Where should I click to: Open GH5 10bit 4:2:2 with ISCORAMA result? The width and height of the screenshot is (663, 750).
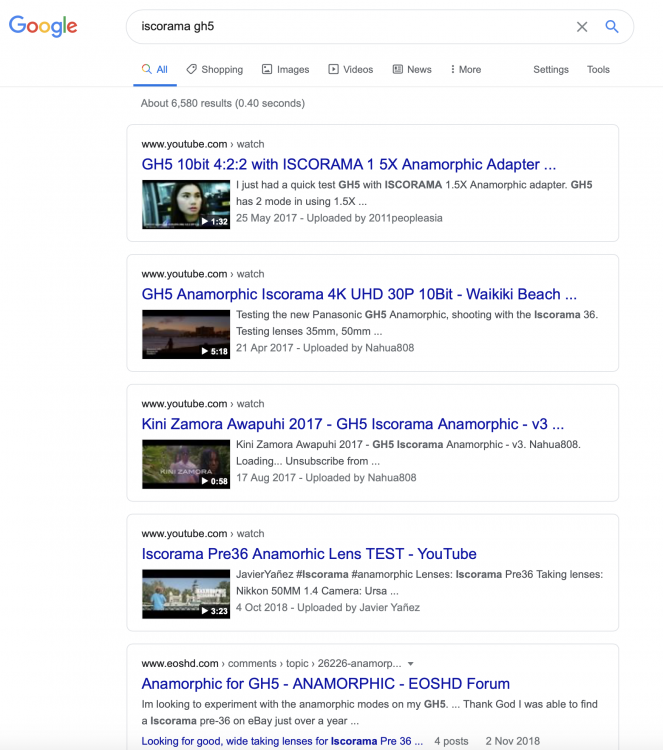coord(349,164)
